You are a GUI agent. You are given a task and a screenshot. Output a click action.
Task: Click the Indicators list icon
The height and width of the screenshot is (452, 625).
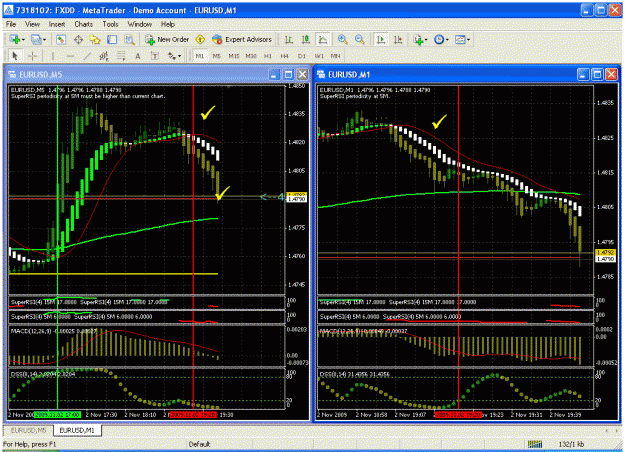pyautogui.click(x=418, y=39)
